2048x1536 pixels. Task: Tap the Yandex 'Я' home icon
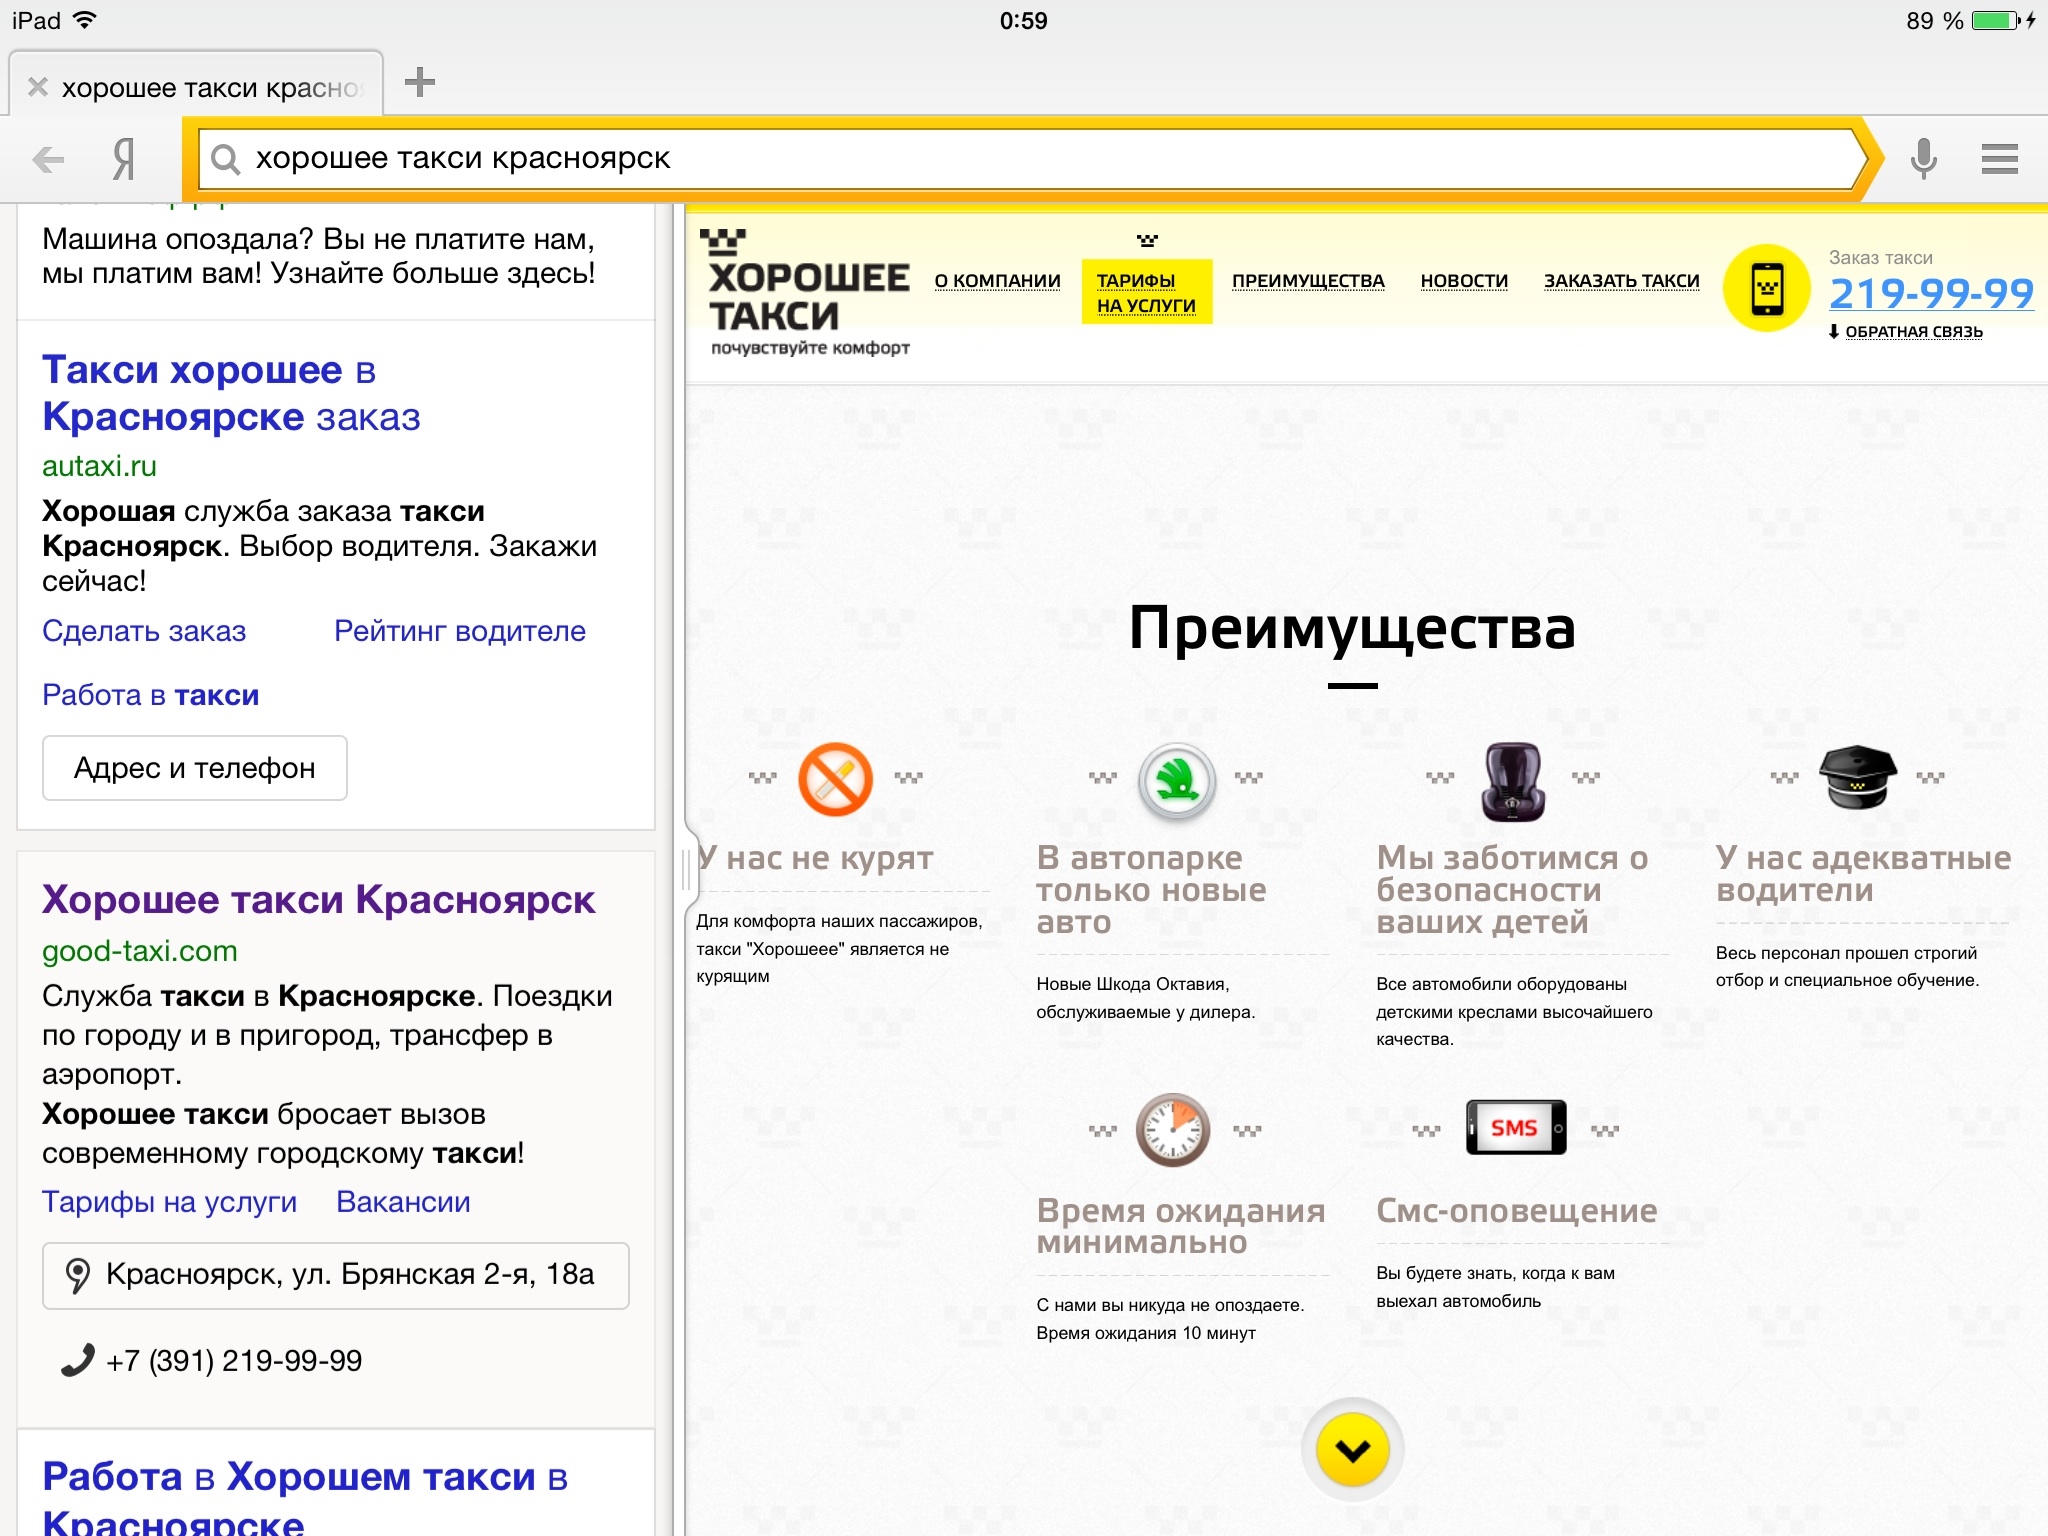tap(124, 159)
